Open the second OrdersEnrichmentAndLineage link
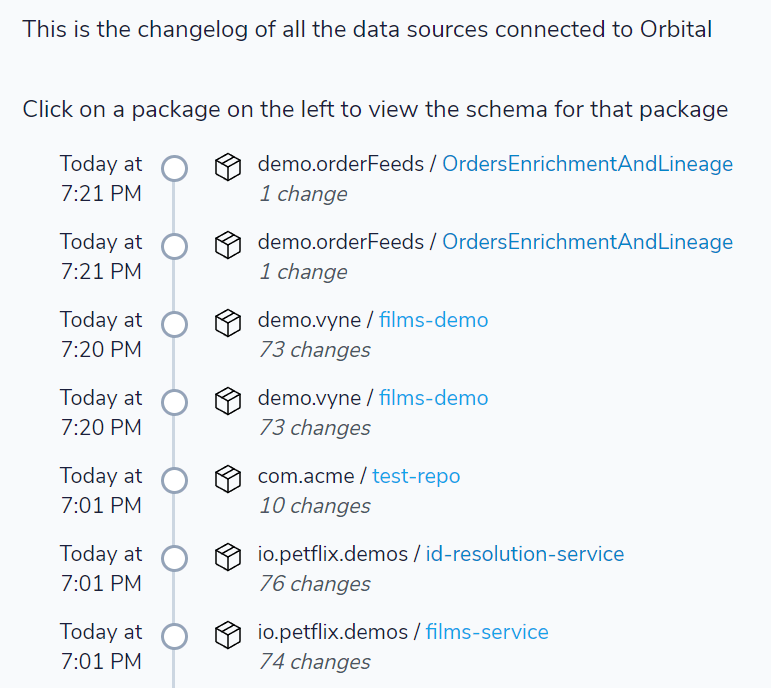 (588, 242)
